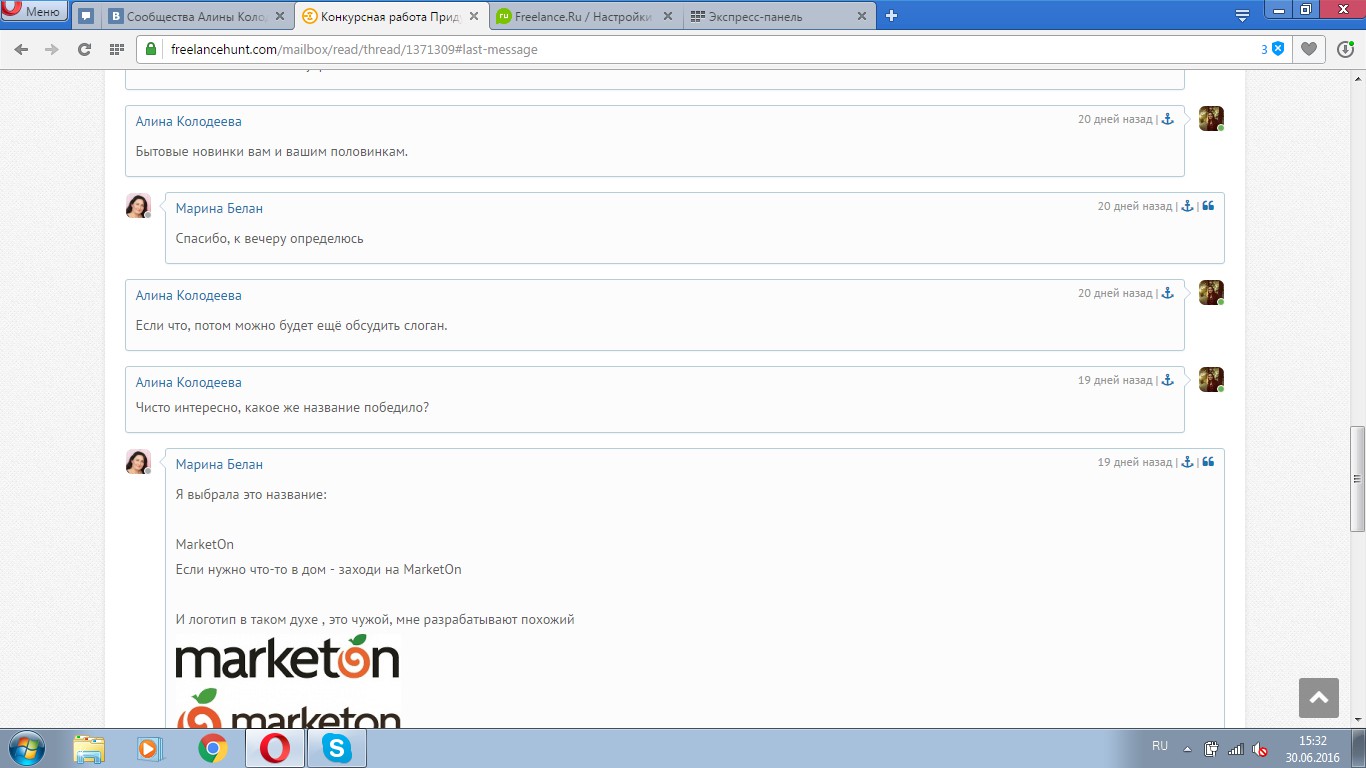The image size is (1366, 768).
Task: Open Windows Explorer from the taskbar
Action: (89, 748)
